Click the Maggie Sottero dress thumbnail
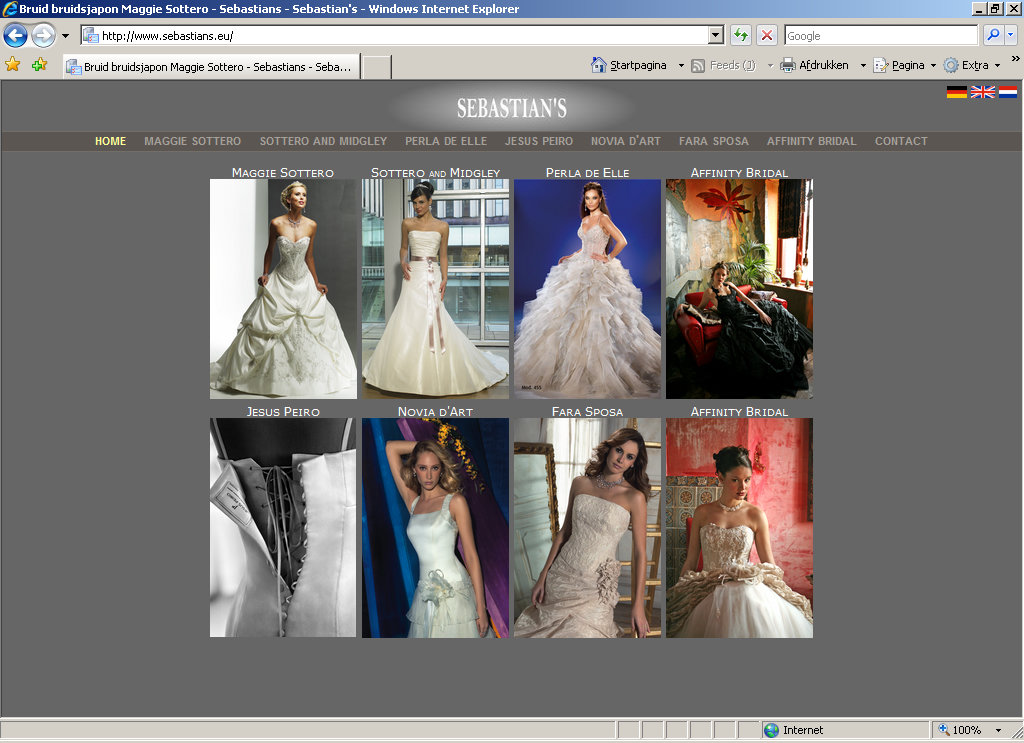 283,289
